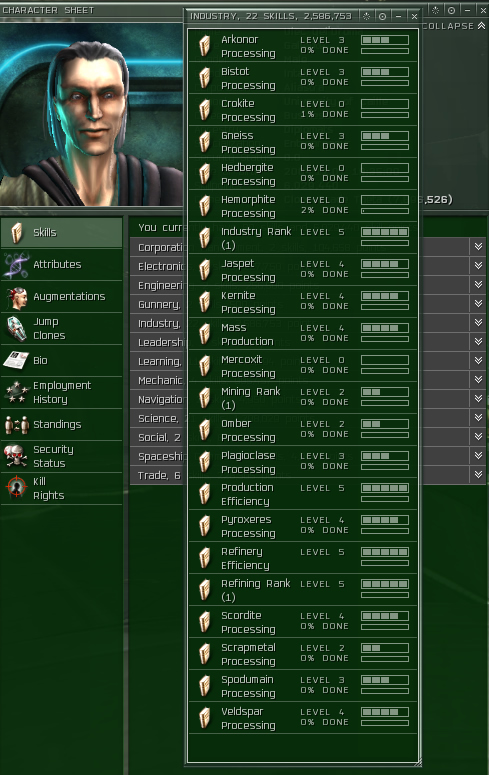Expand the Learning skill group chevron
This screenshot has width=489, height=775.
(478, 360)
